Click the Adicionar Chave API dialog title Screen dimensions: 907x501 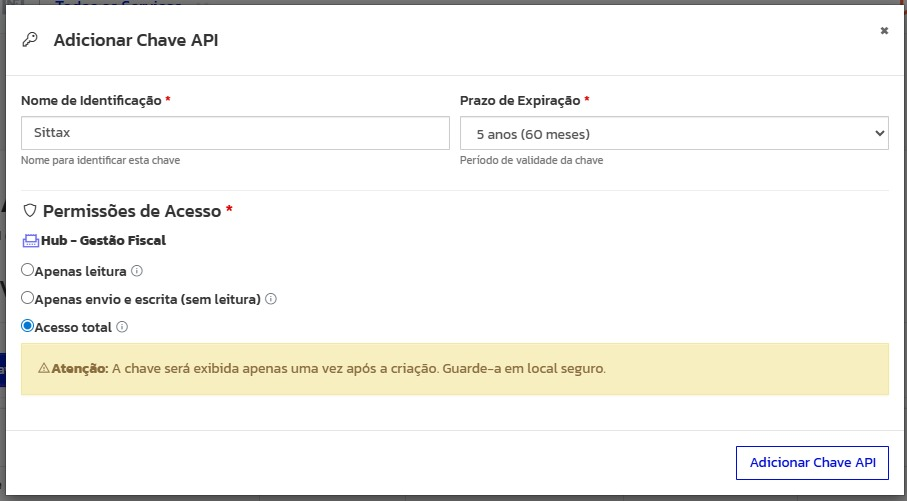(x=135, y=40)
